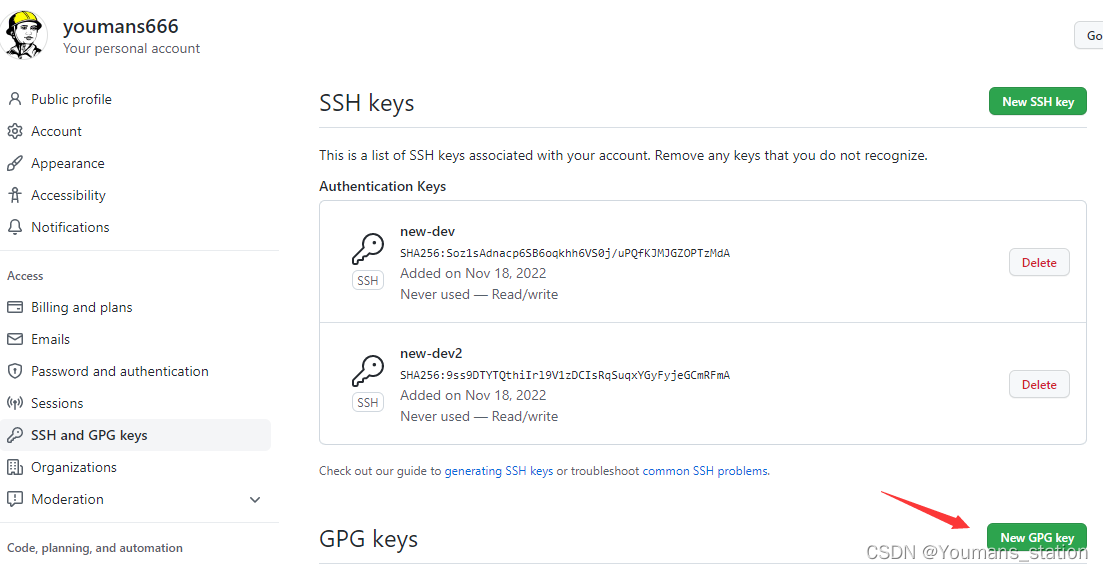Delete the new-dev SSH key
Viewport: 1103px width, 571px height.
(x=1039, y=262)
